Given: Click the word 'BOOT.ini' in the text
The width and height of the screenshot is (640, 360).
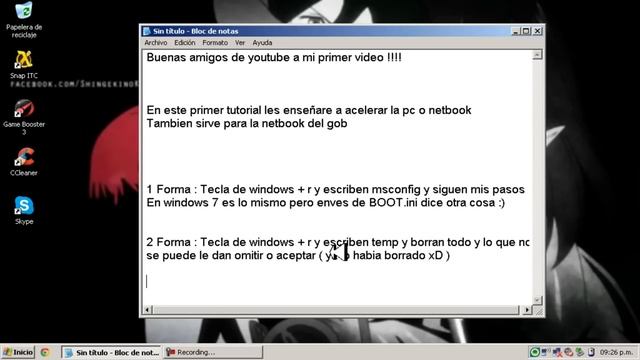Looking at the screenshot, I should click(x=393, y=202).
